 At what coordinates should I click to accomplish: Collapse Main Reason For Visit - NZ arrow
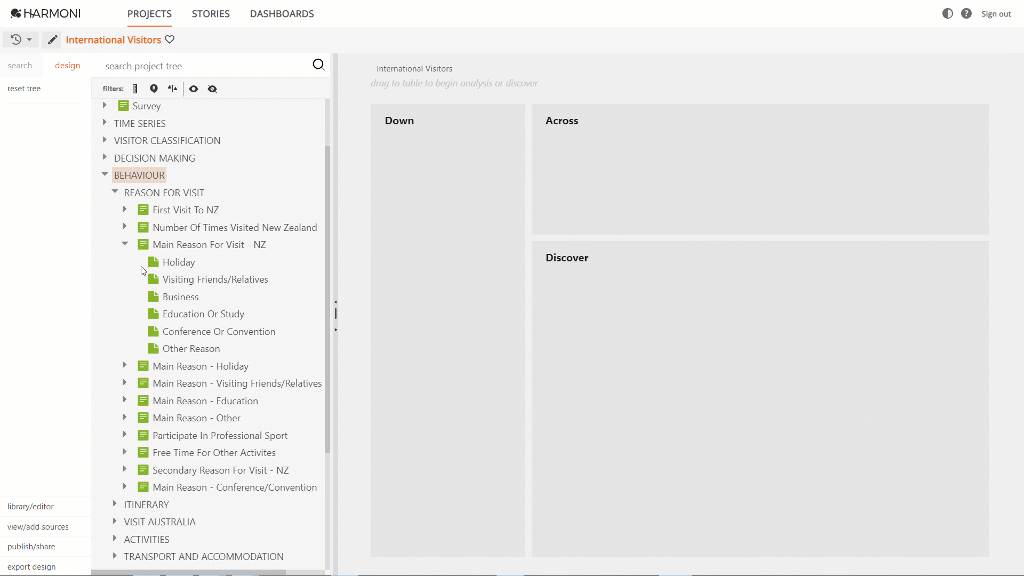coord(125,244)
